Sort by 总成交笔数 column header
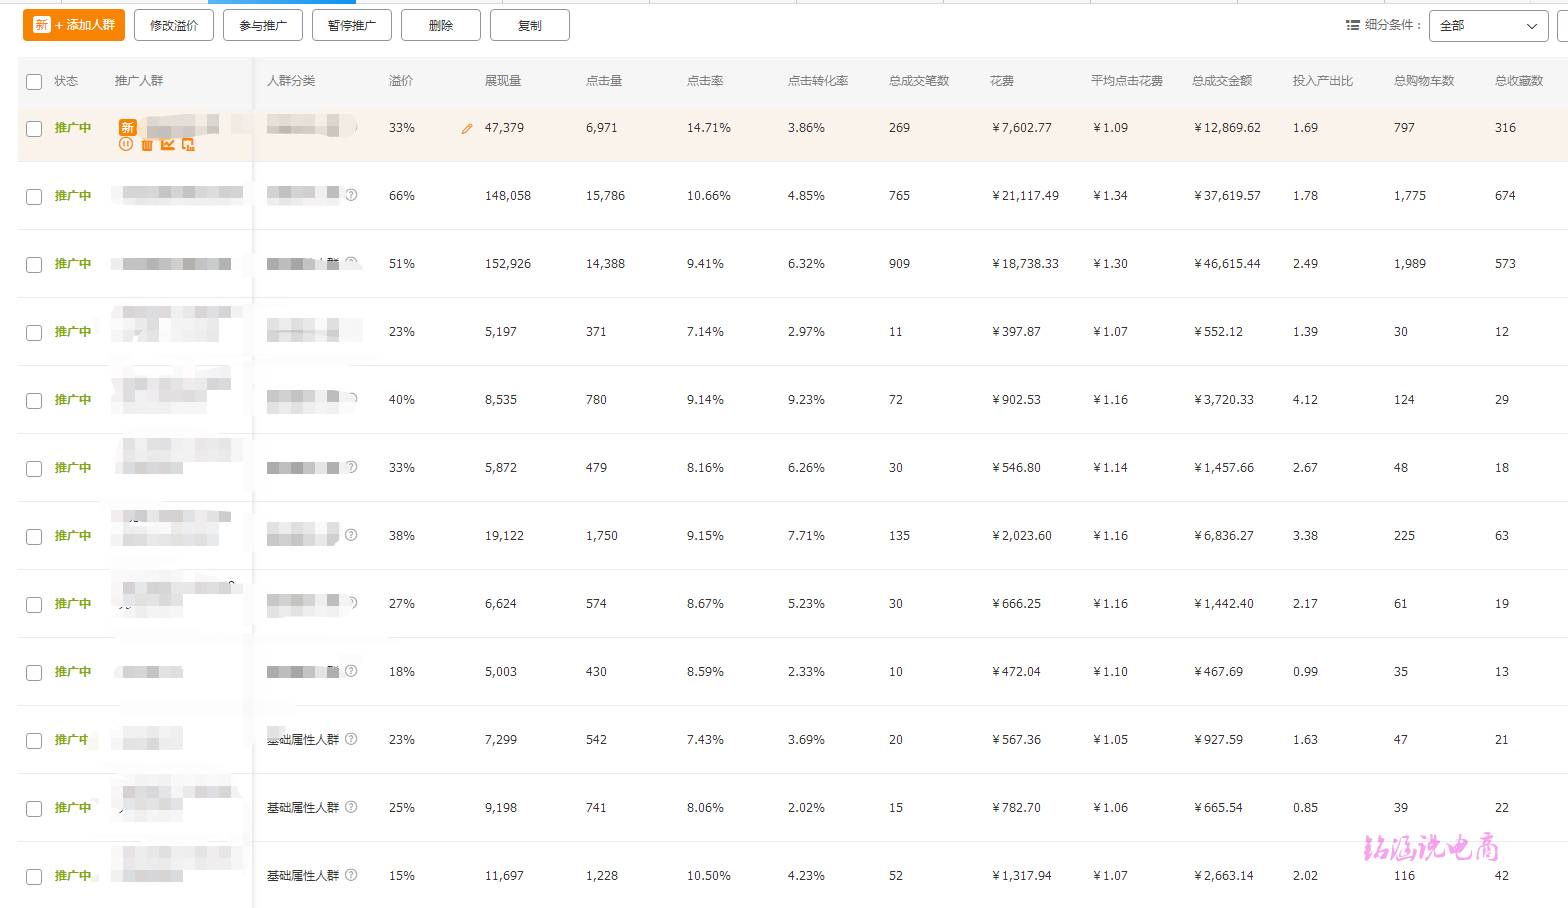 [x=919, y=81]
